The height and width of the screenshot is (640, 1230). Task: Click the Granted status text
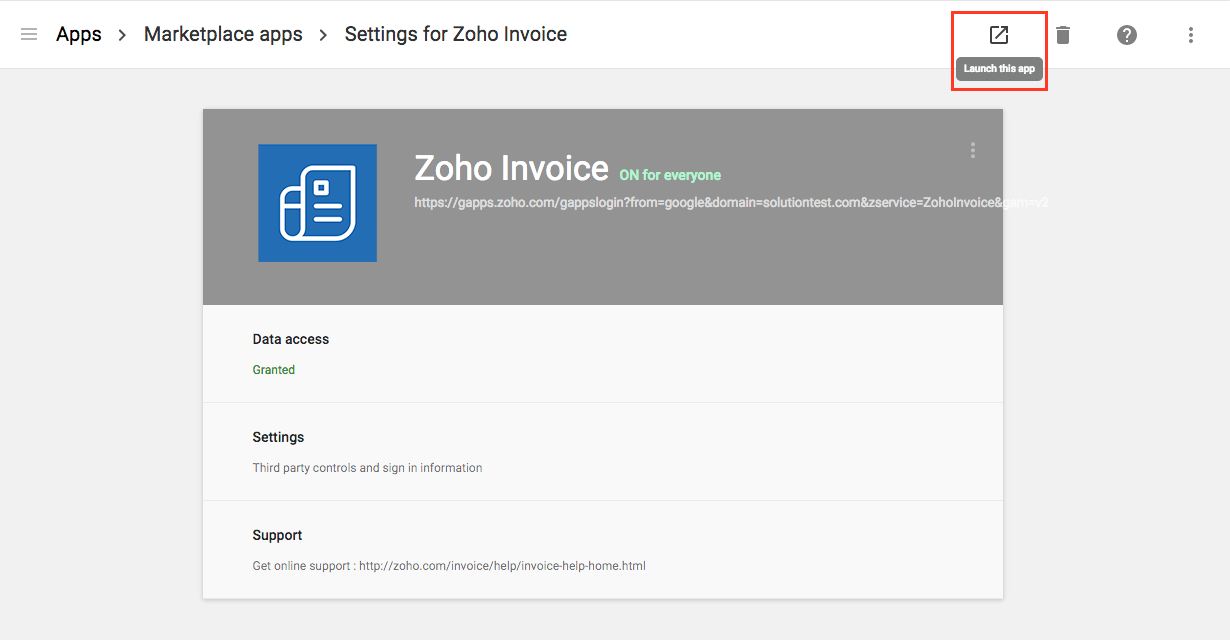click(273, 370)
